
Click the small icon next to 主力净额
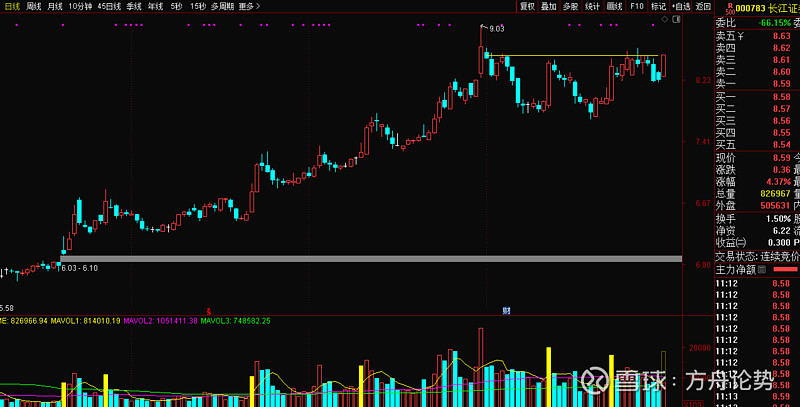(762, 269)
